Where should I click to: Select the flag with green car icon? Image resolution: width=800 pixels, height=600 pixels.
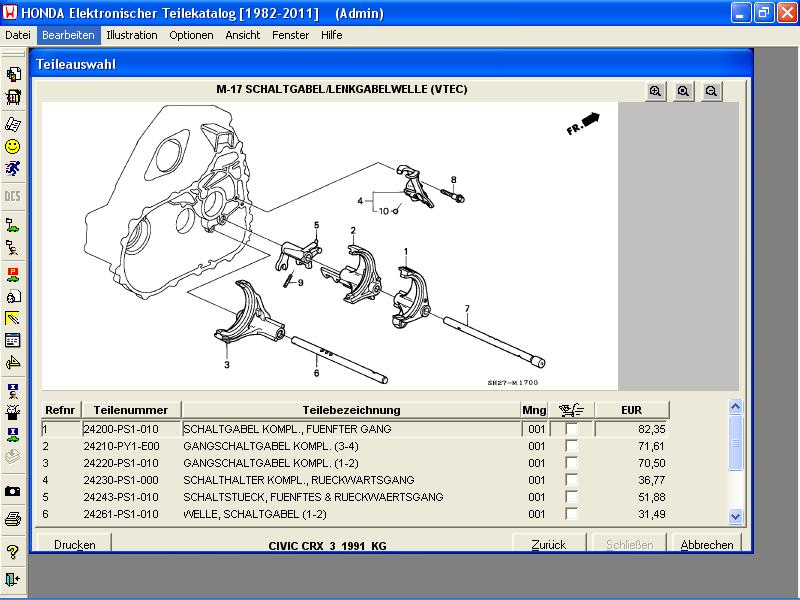[13, 225]
